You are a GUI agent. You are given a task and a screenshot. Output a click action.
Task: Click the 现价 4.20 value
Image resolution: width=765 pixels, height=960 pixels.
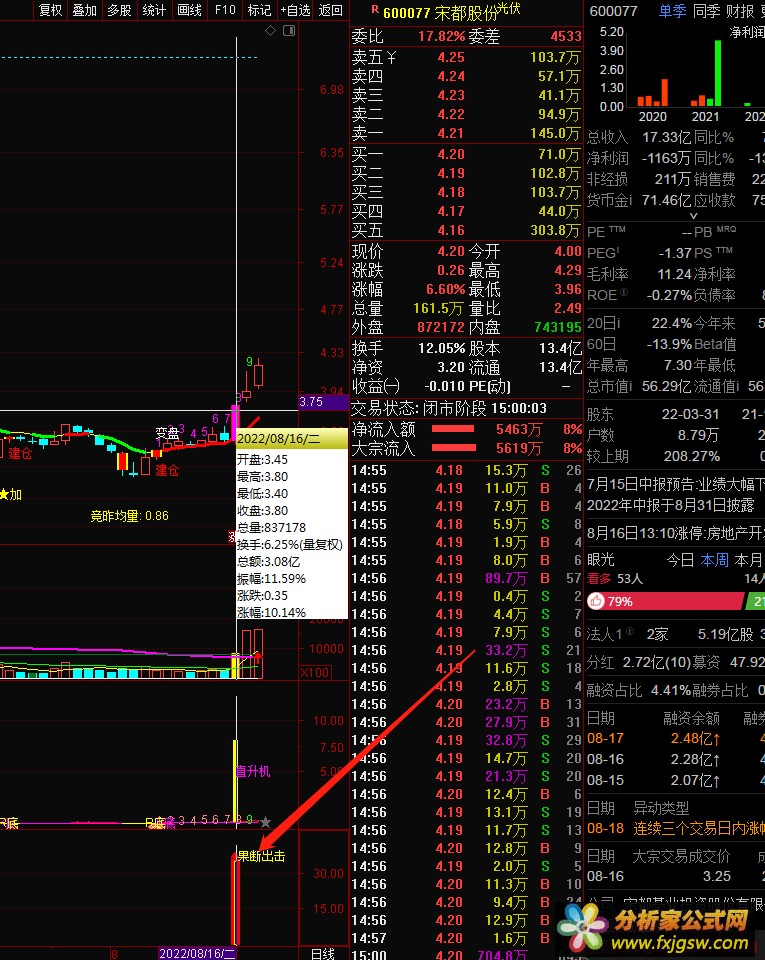(451, 252)
